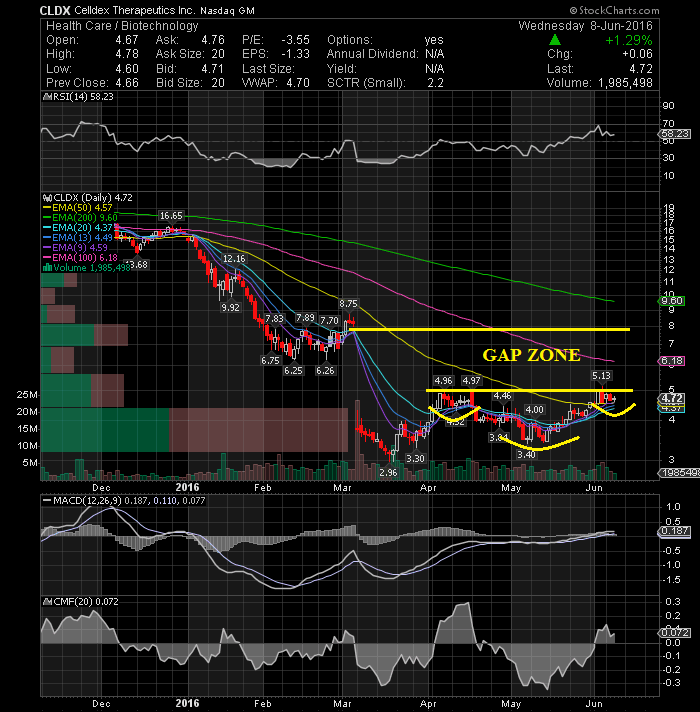This screenshot has width=700, height=712.
Task: Click the Chg value '+0.06'
Action: click(x=637, y=54)
